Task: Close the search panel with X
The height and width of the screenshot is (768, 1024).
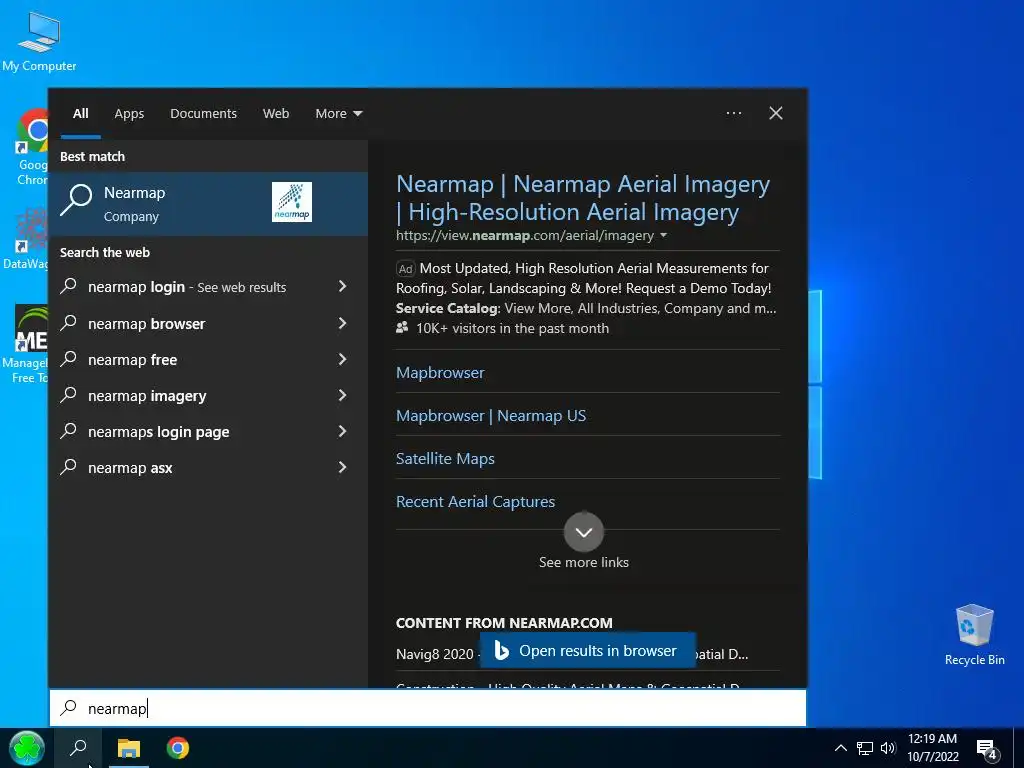Action: [776, 113]
